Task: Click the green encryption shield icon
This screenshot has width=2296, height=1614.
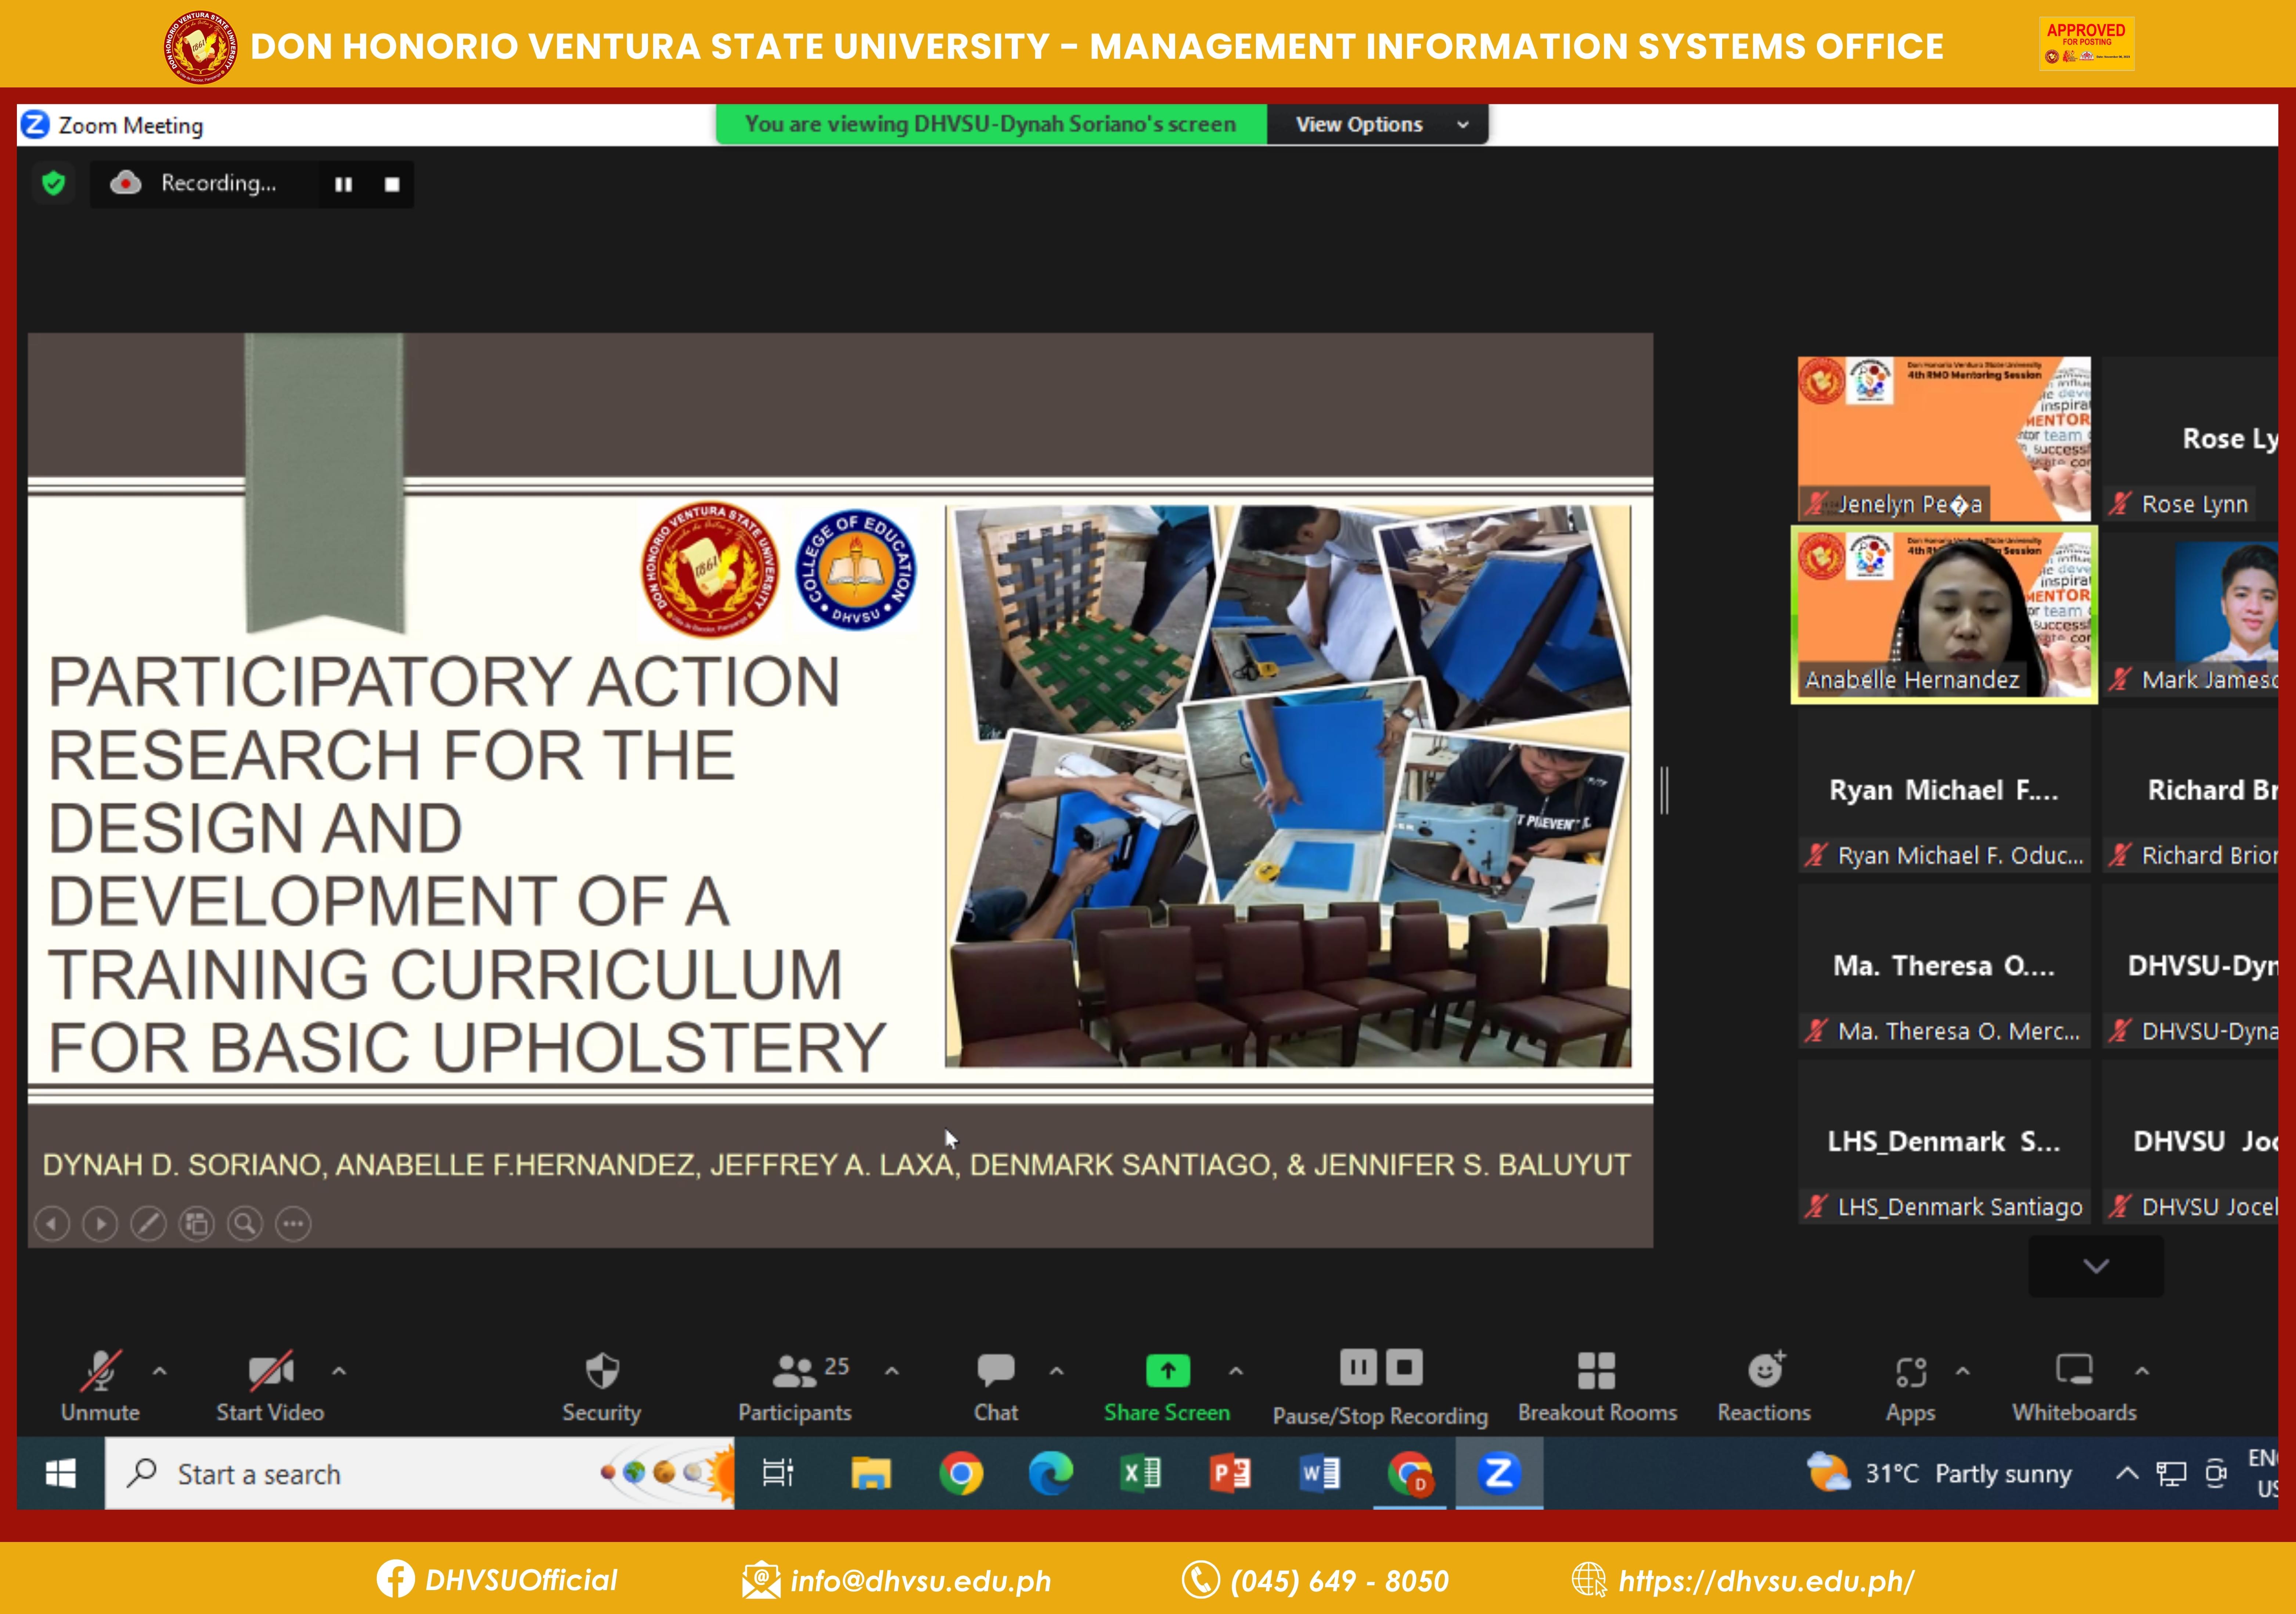Action: click(x=54, y=183)
